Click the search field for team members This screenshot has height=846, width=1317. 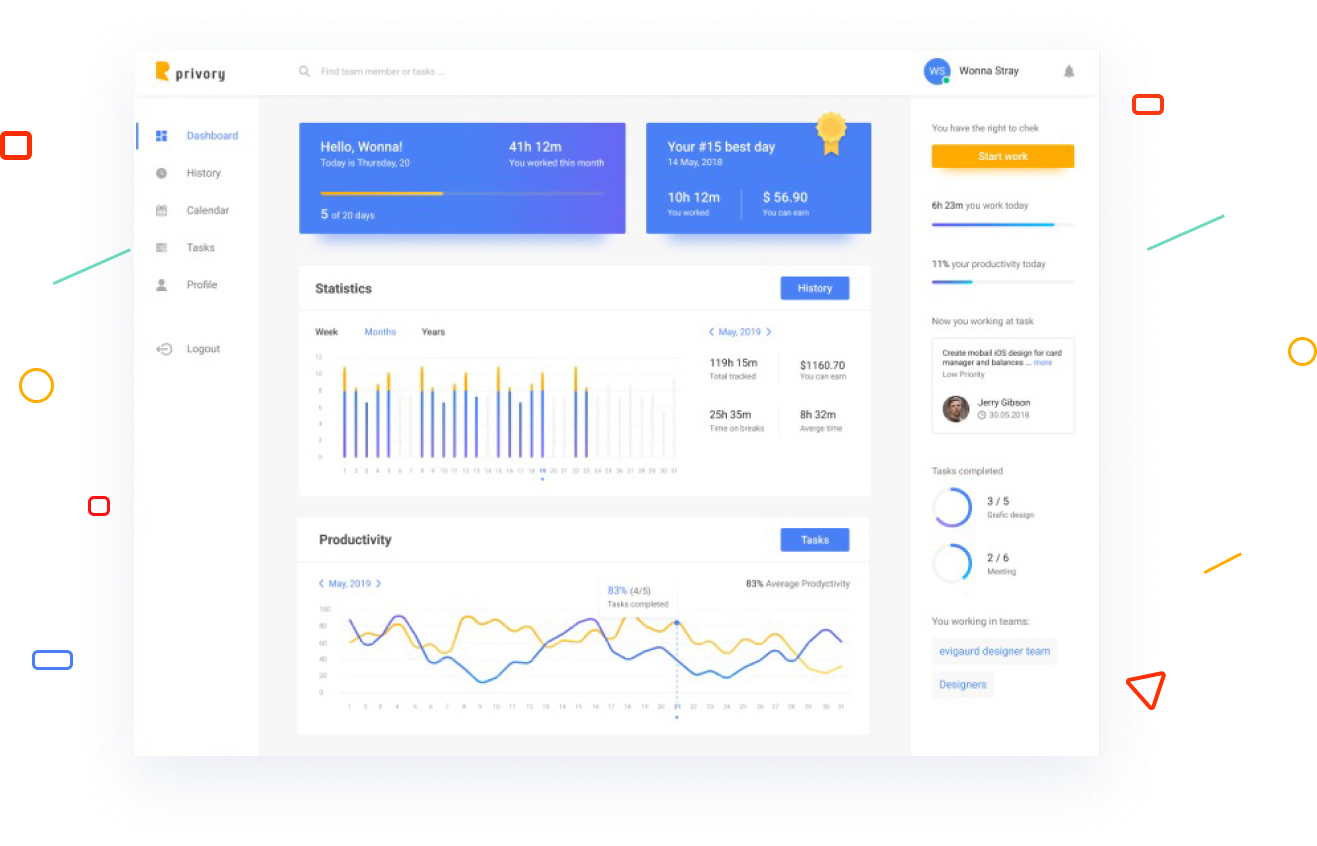click(x=383, y=72)
